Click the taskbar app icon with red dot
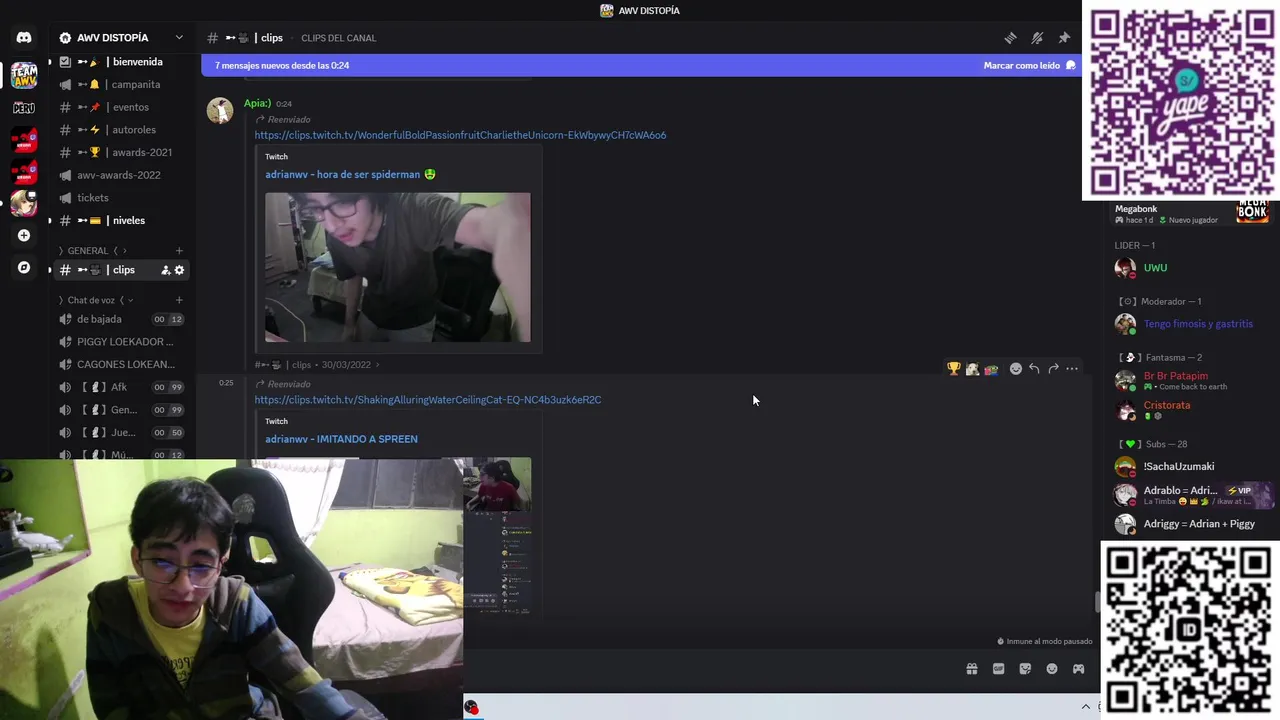1280x720 pixels. (471, 708)
